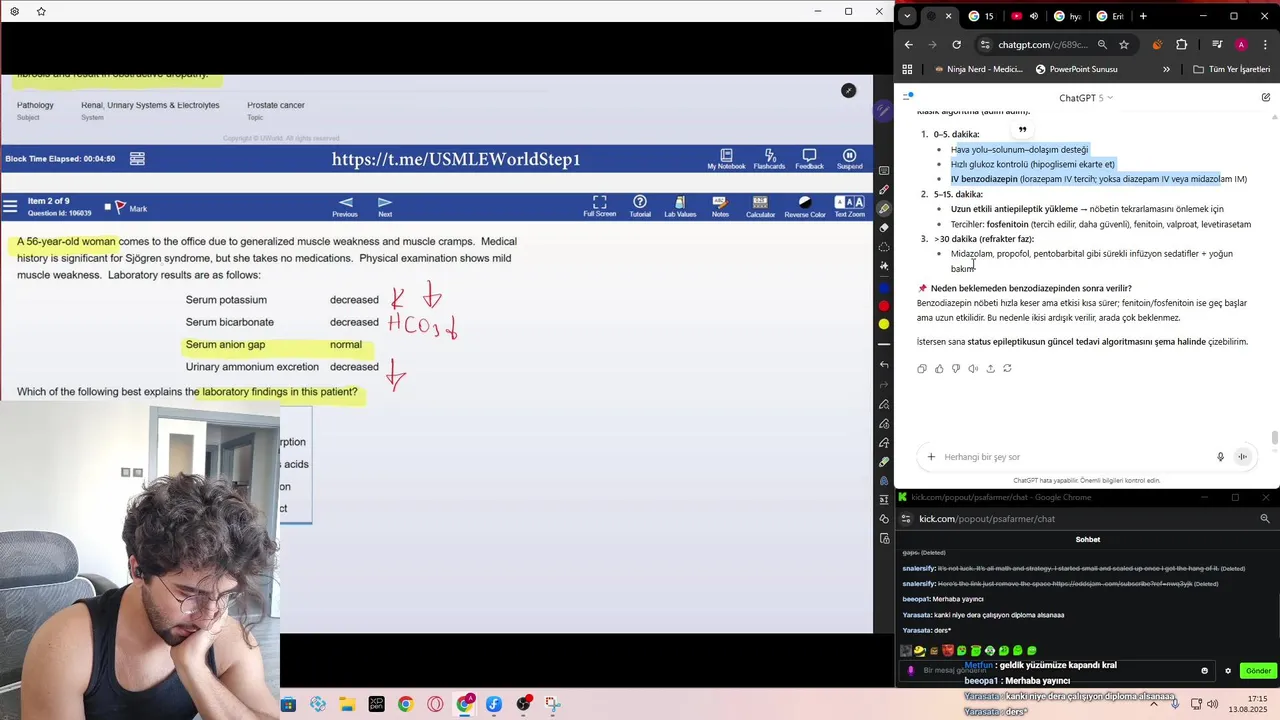This screenshot has width=1280, height=720.
Task: Give thumbs up to ChatGPT response
Action: tap(939, 369)
